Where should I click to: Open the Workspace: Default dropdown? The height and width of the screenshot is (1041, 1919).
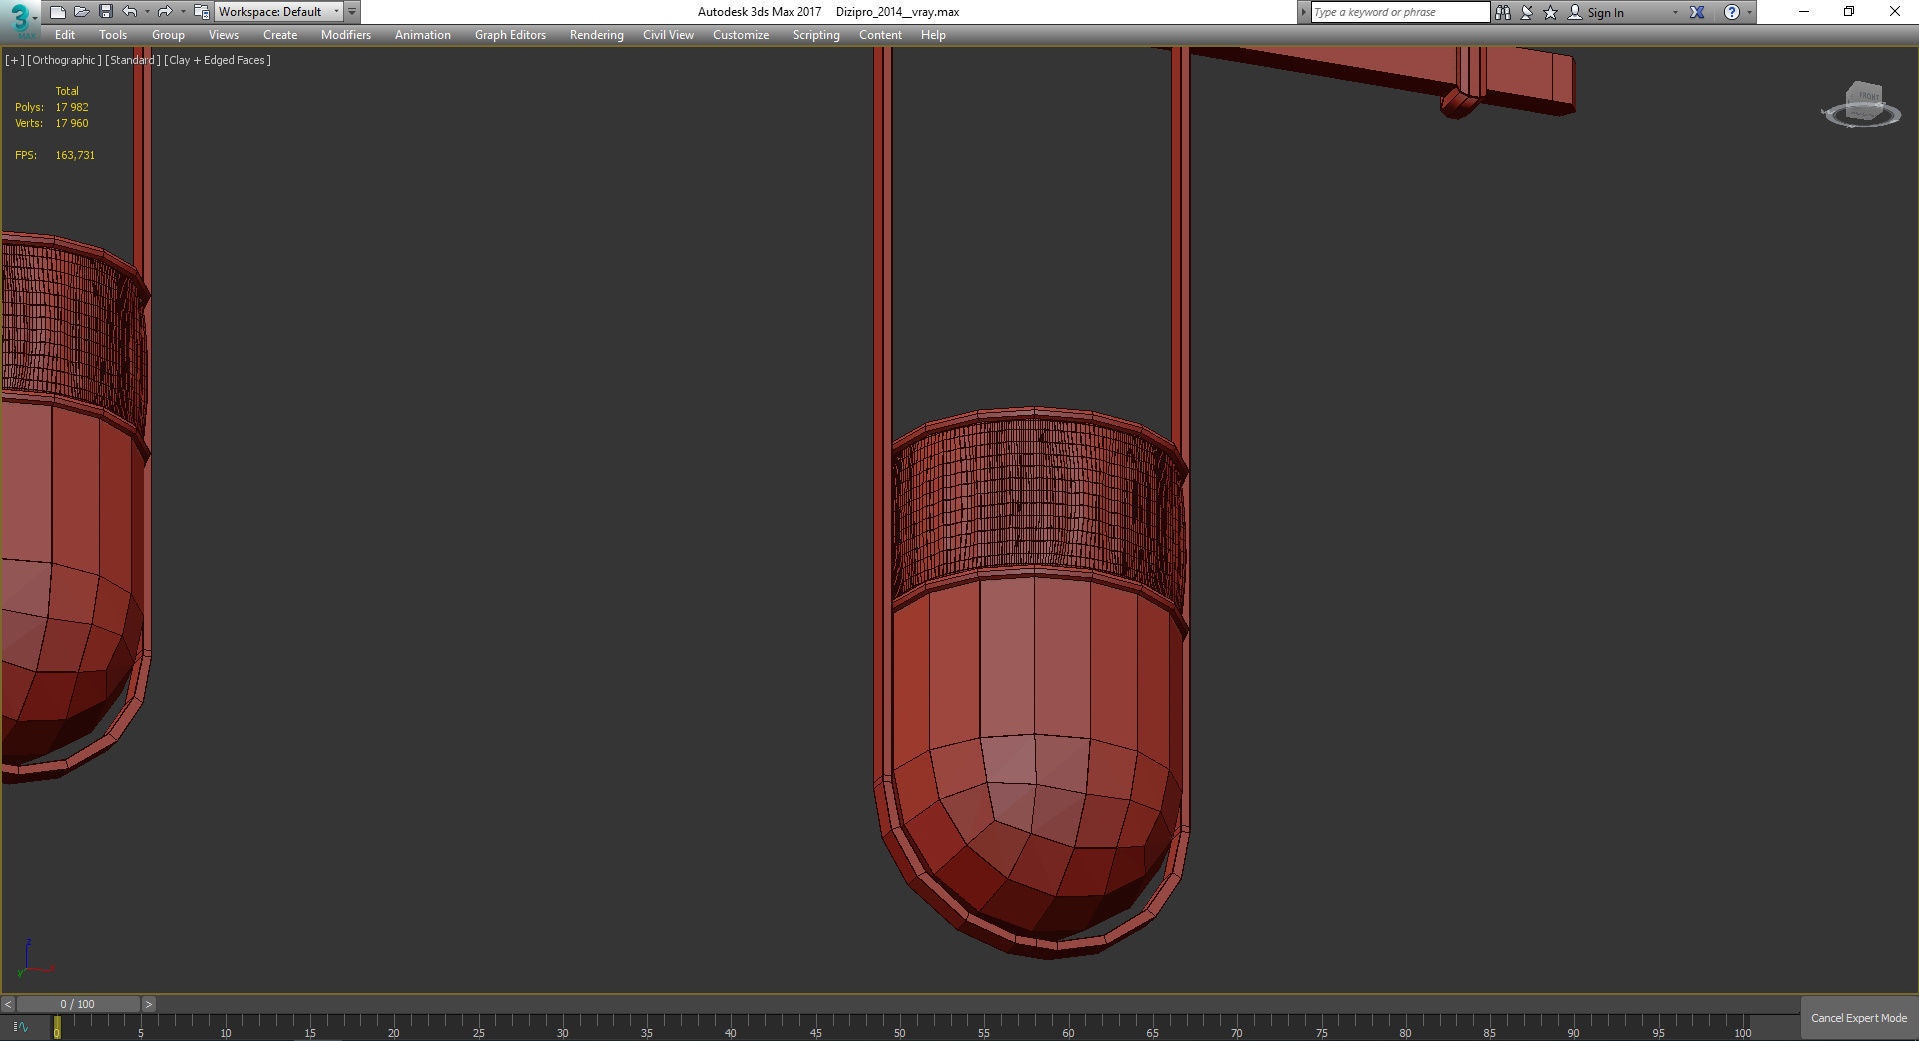(279, 12)
